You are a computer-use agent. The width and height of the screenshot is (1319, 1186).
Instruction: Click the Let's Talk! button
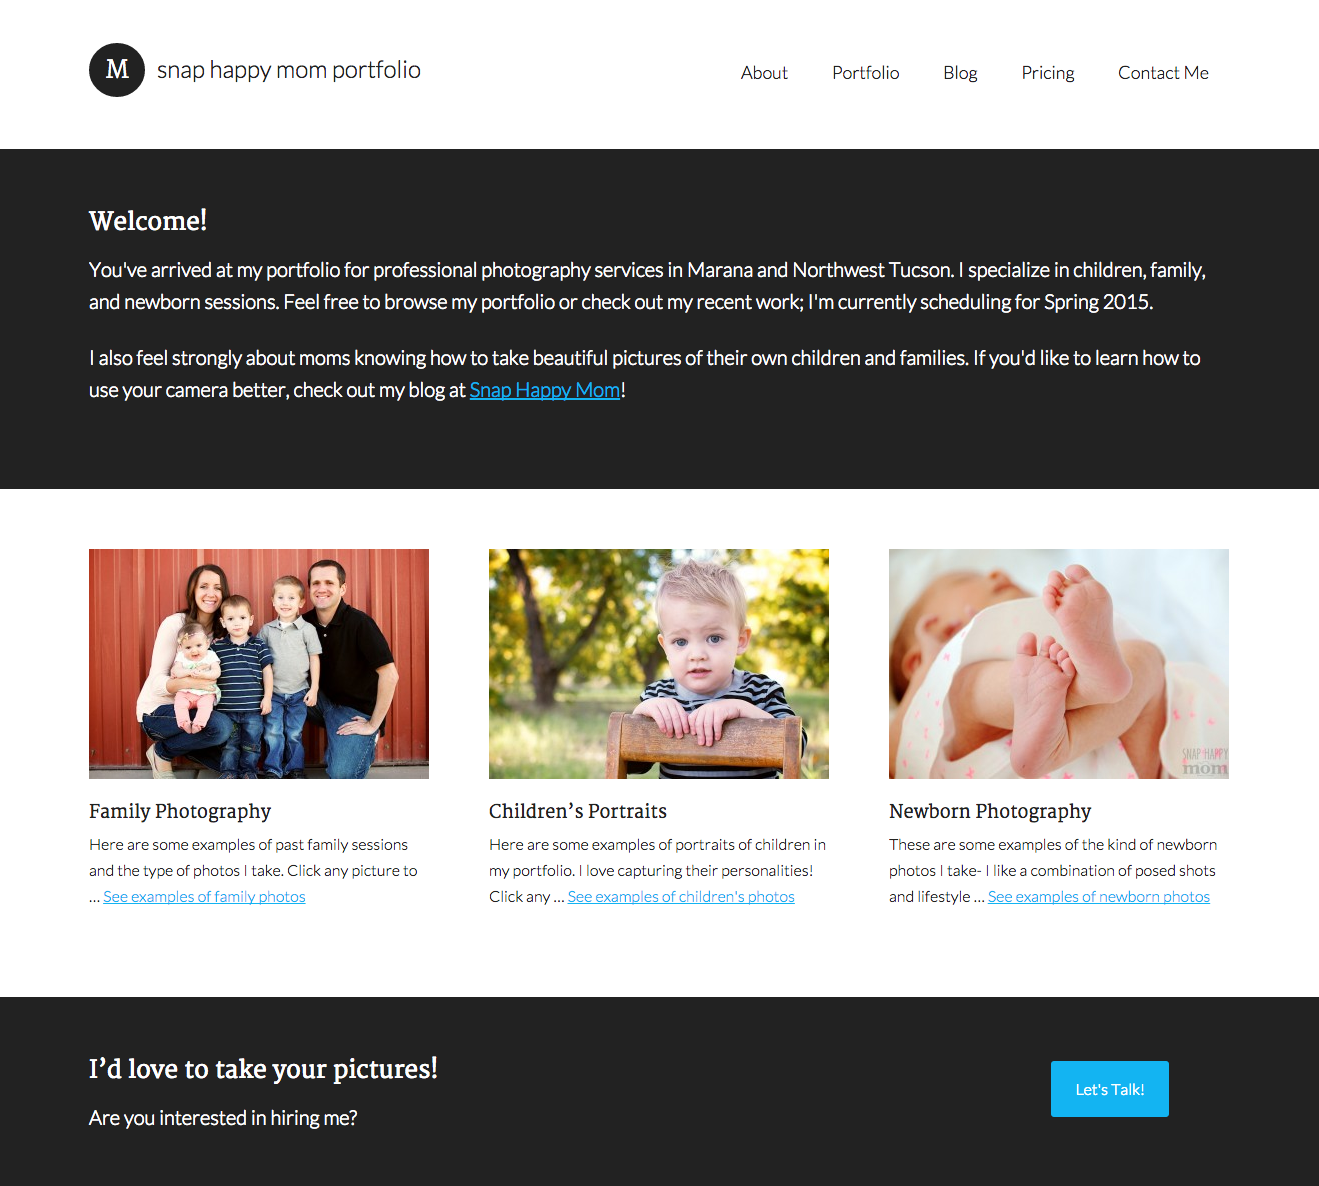click(x=1110, y=1089)
